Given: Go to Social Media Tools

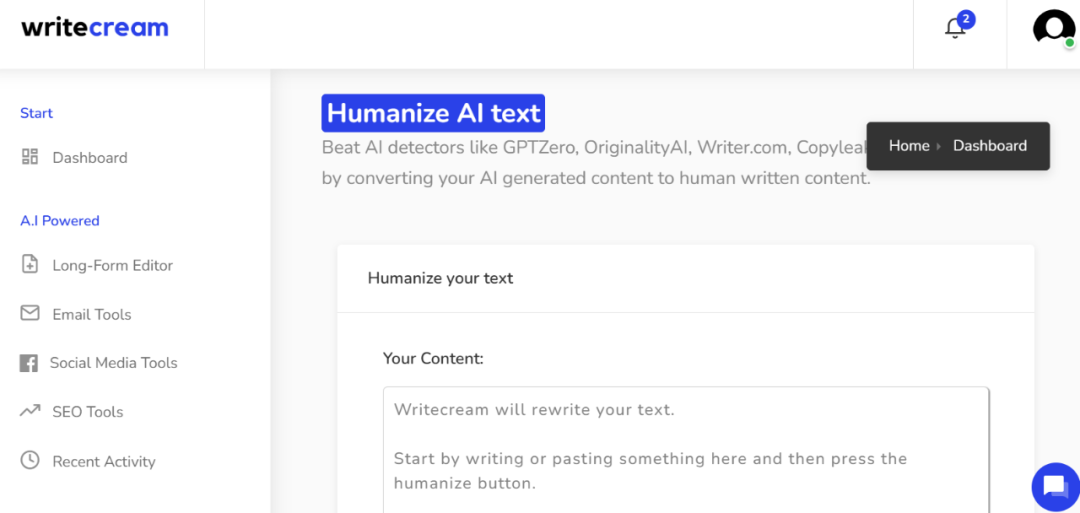Looking at the screenshot, I should (x=114, y=363).
